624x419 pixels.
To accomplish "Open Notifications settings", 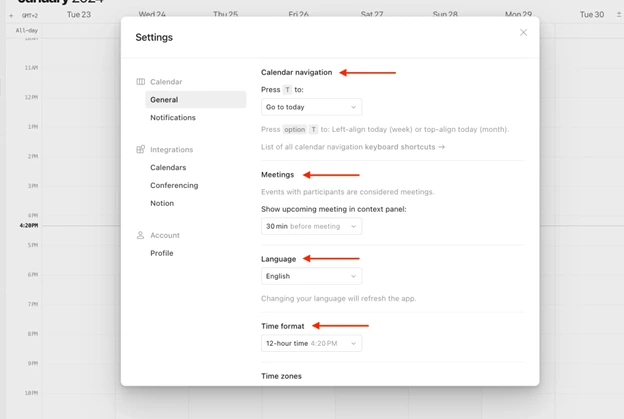I will (x=173, y=118).
